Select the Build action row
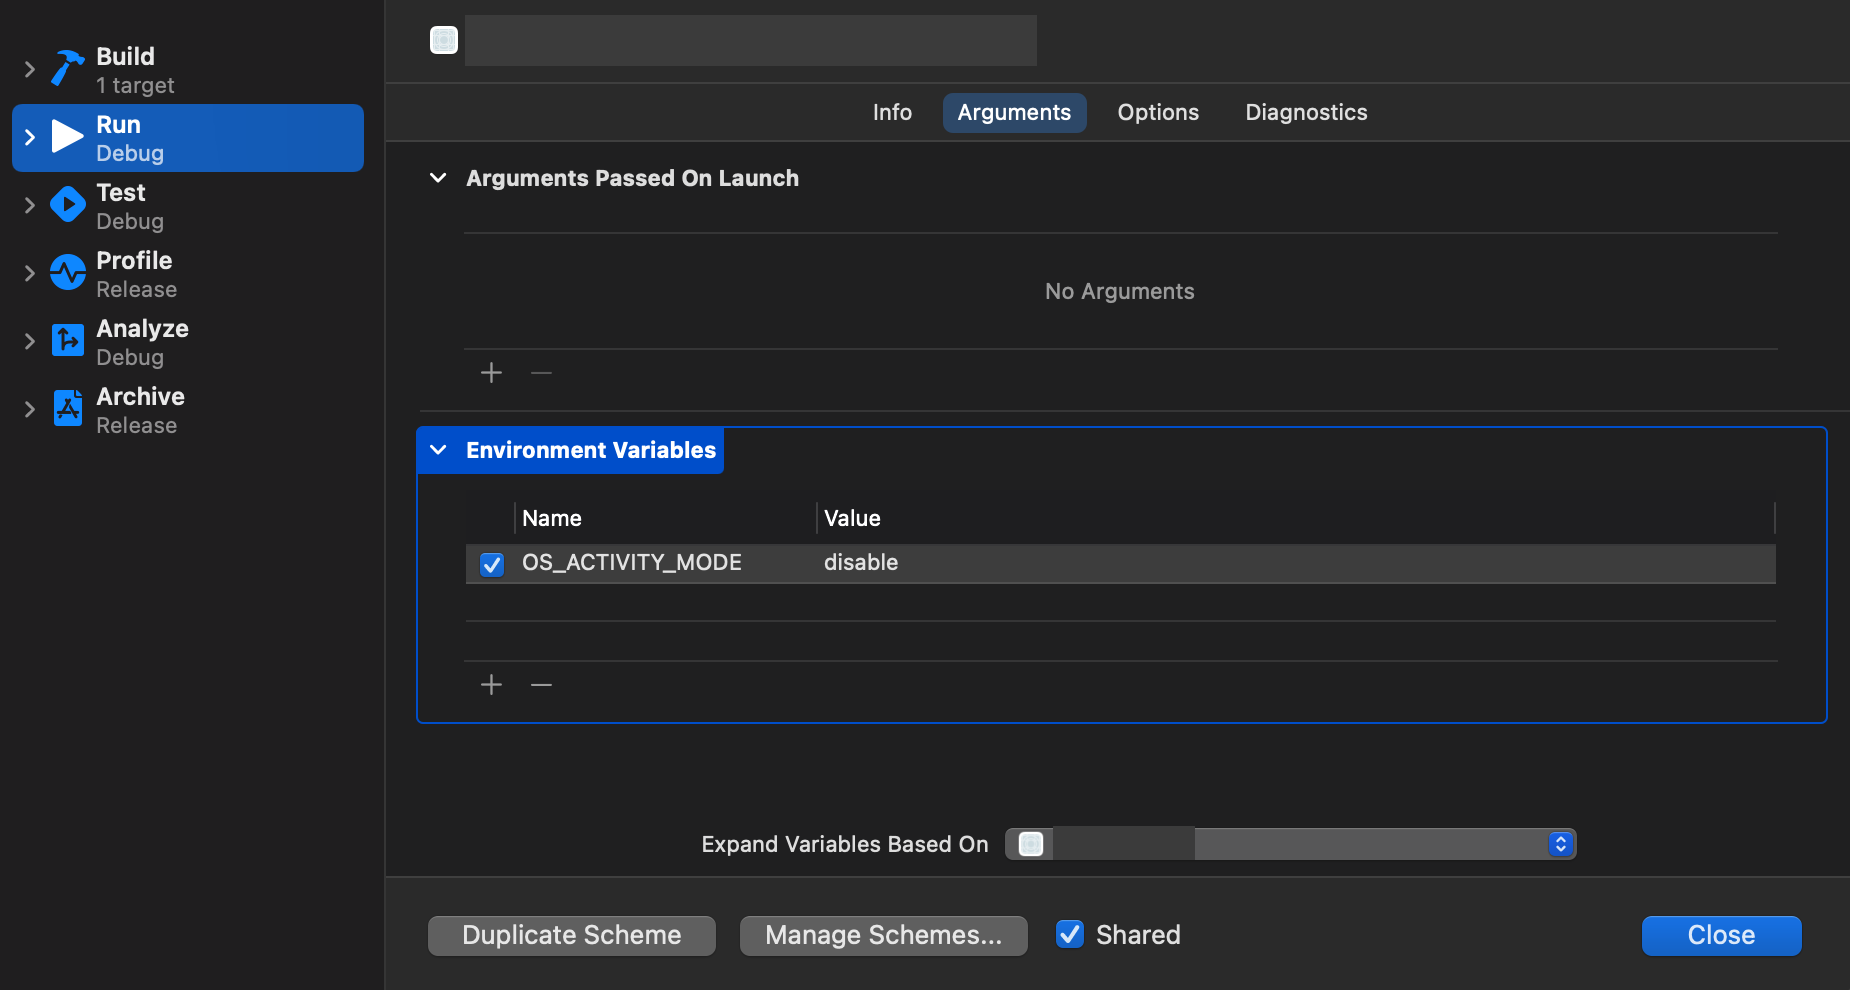 pyautogui.click(x=188, y=70)
